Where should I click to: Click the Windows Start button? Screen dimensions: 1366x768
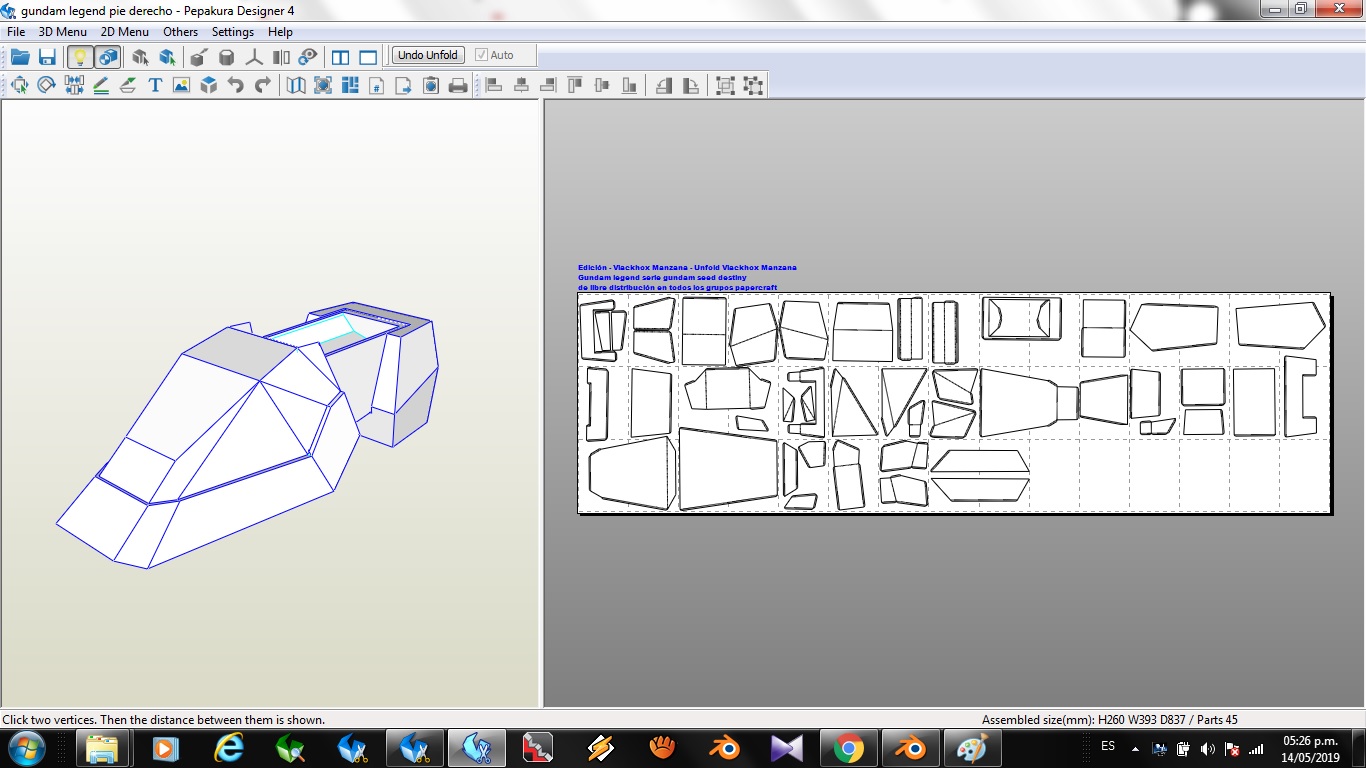26,748
